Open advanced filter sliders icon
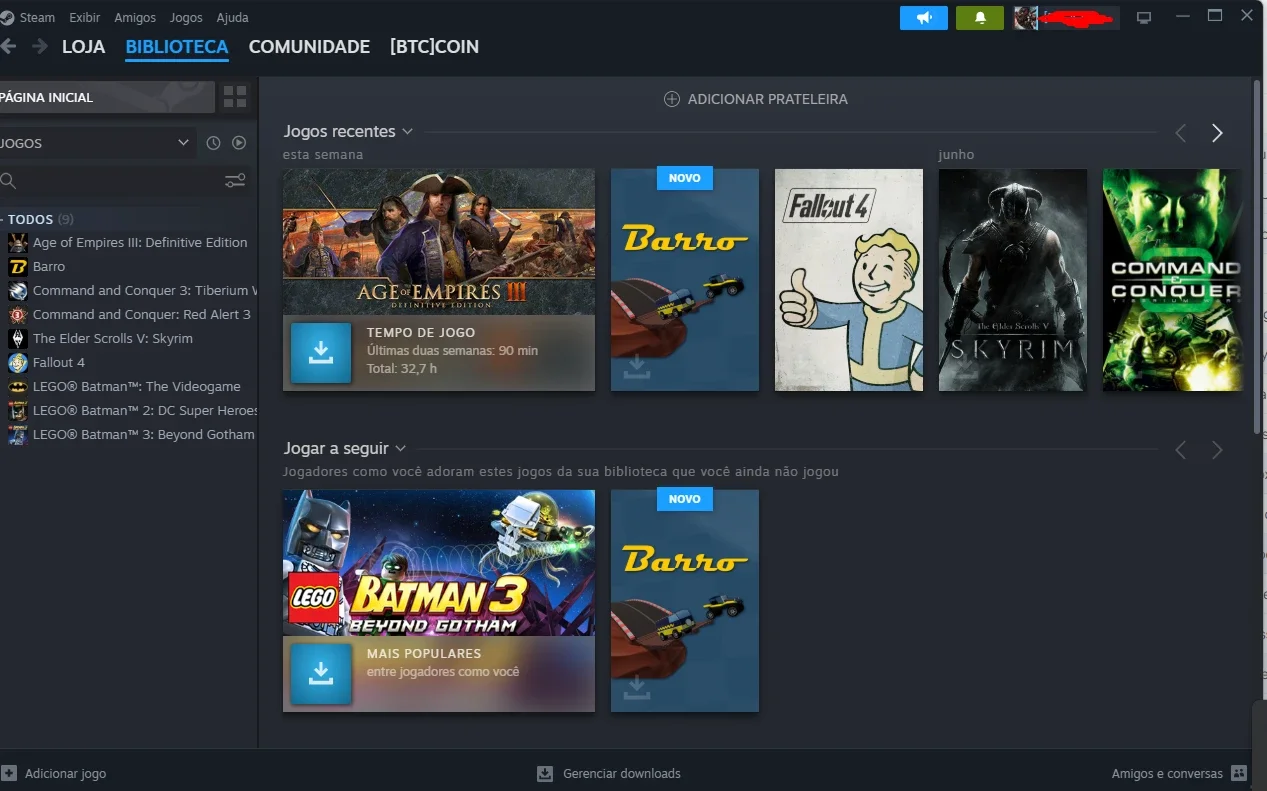 point(235,181)
